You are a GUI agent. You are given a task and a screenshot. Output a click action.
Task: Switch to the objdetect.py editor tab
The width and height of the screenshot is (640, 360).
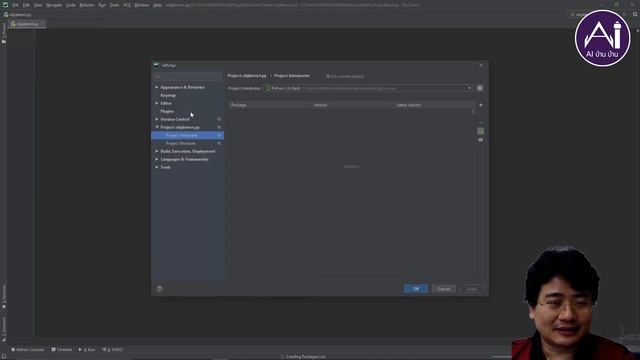pos(27,24)
